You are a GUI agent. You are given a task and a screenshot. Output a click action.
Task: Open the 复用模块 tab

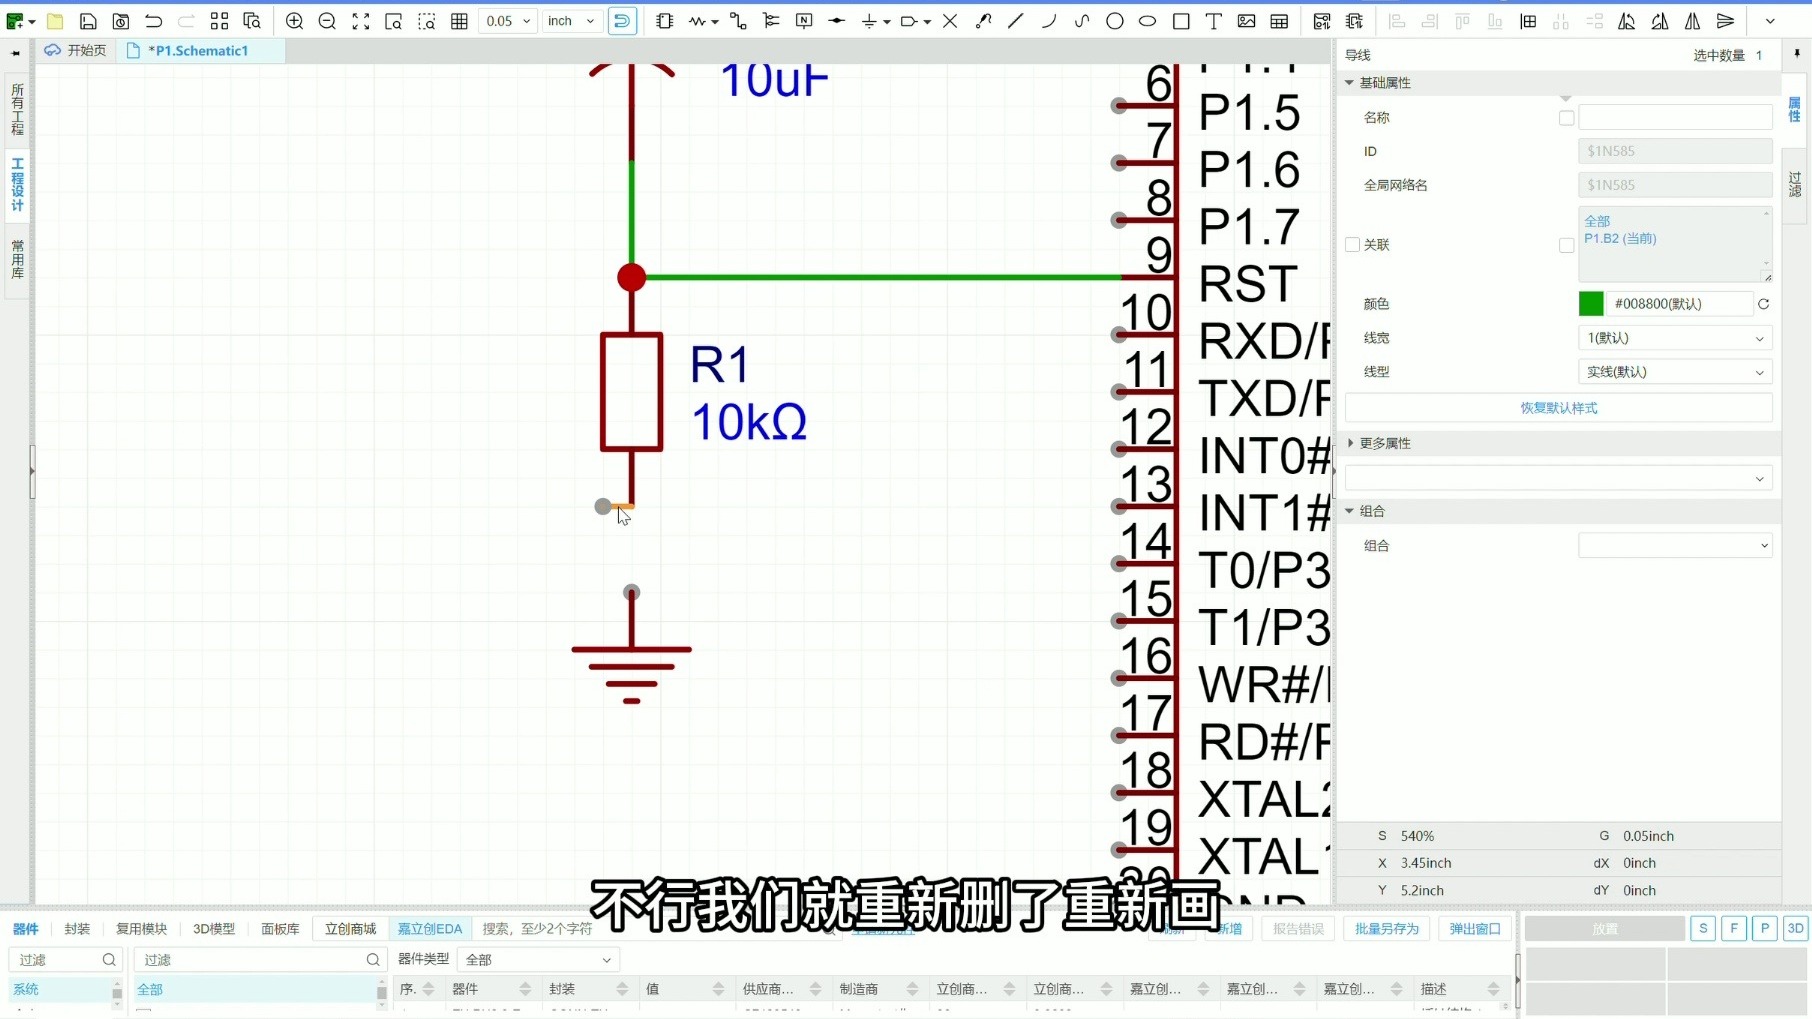pyautogui.click(x=141, y=929)
